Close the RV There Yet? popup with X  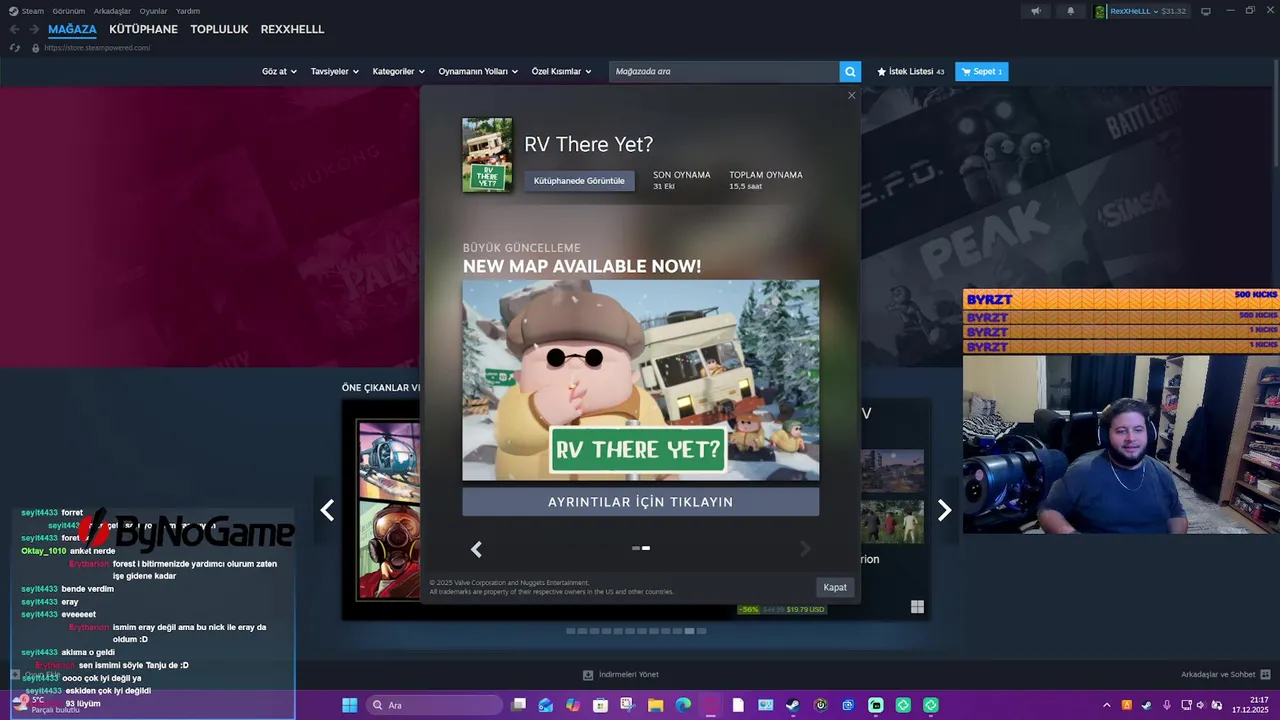pos(851,96)
